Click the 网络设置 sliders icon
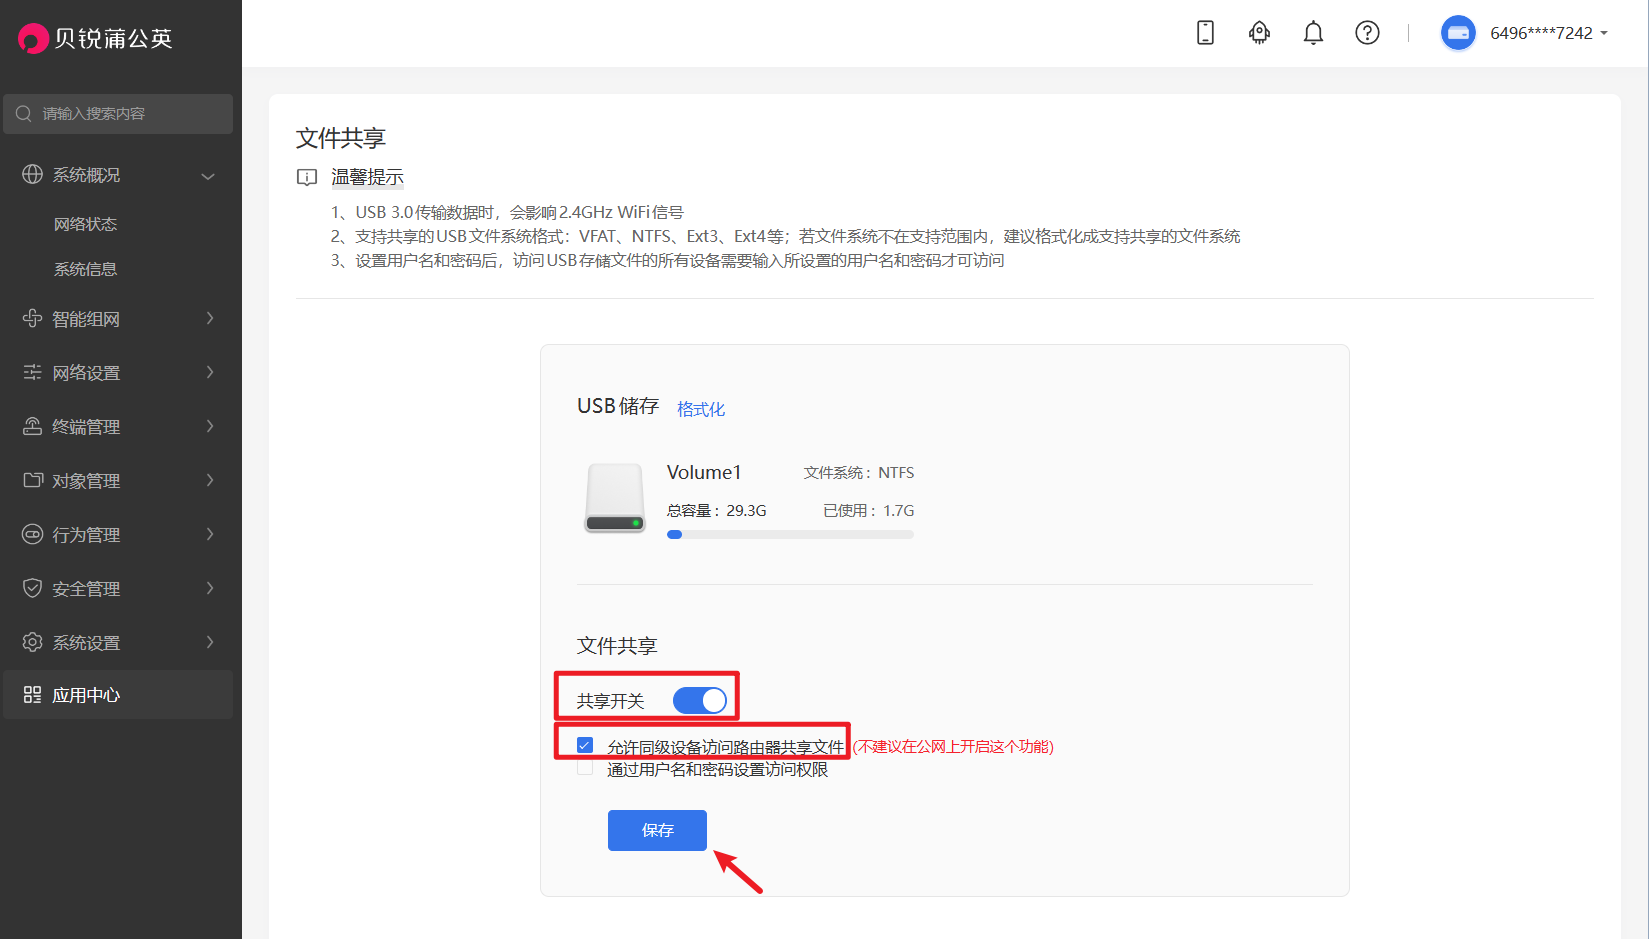Viewport: 1649px width, 939px height. (32, 372)
